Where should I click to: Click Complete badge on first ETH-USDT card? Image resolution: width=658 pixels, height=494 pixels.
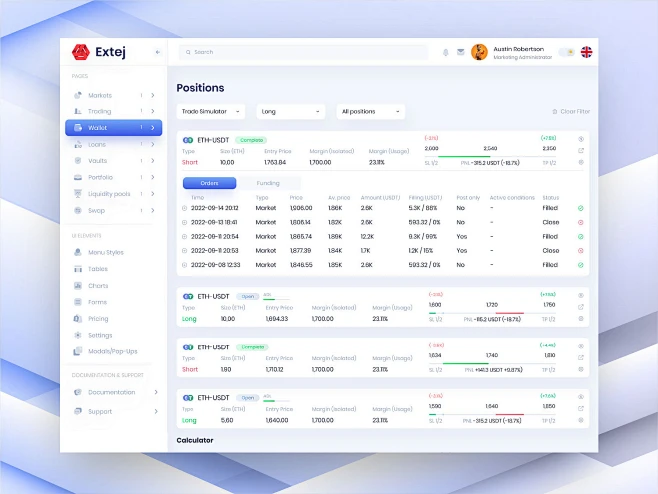(x=251, y=140)
